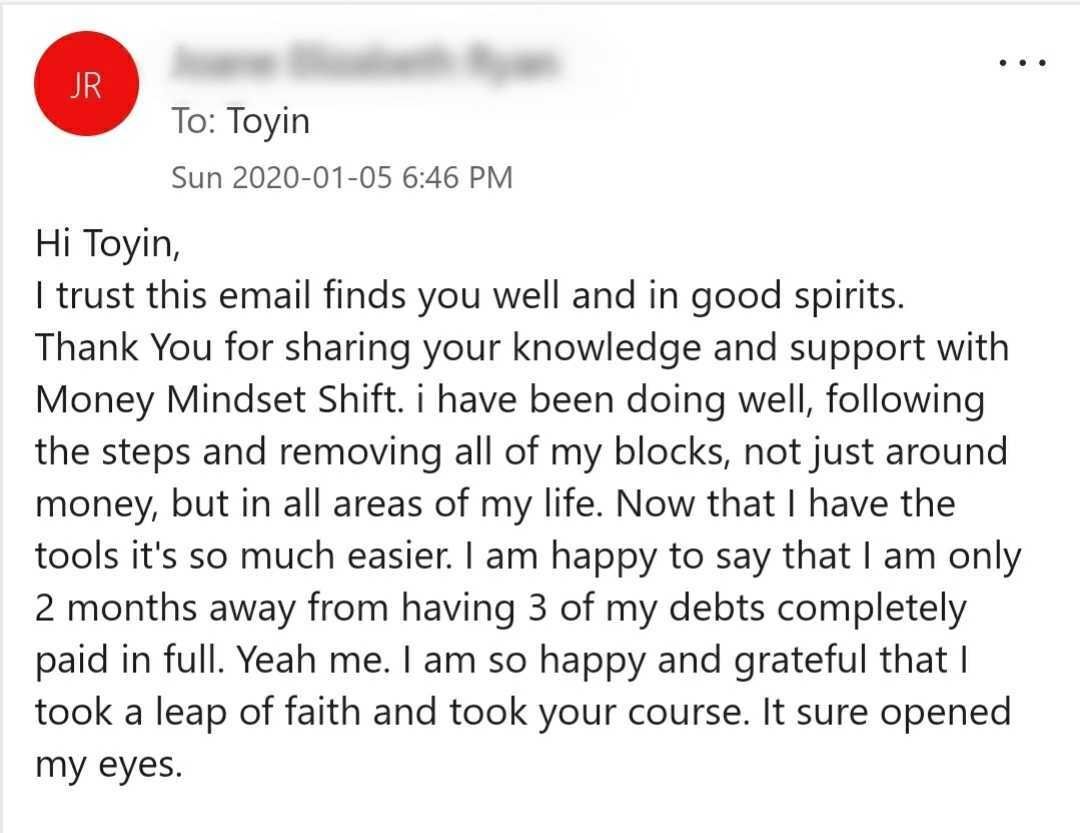This screenshot has width=1080, height=833.
Task: Open the three-dot more actions menu
Action: 1022,63
